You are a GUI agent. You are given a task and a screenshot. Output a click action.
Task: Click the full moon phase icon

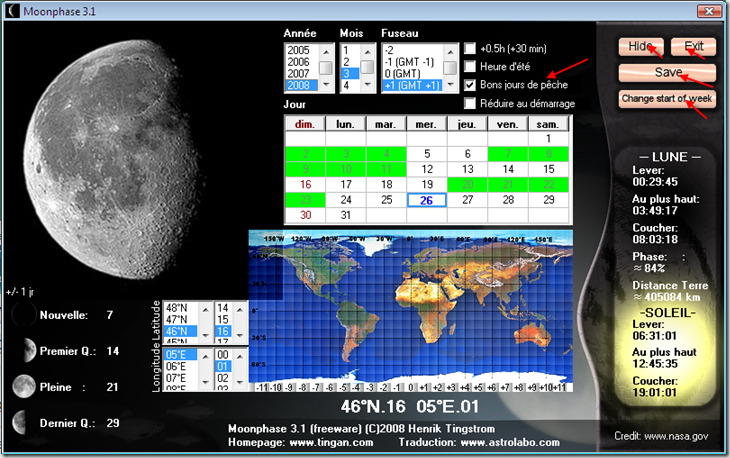point(23,387)
